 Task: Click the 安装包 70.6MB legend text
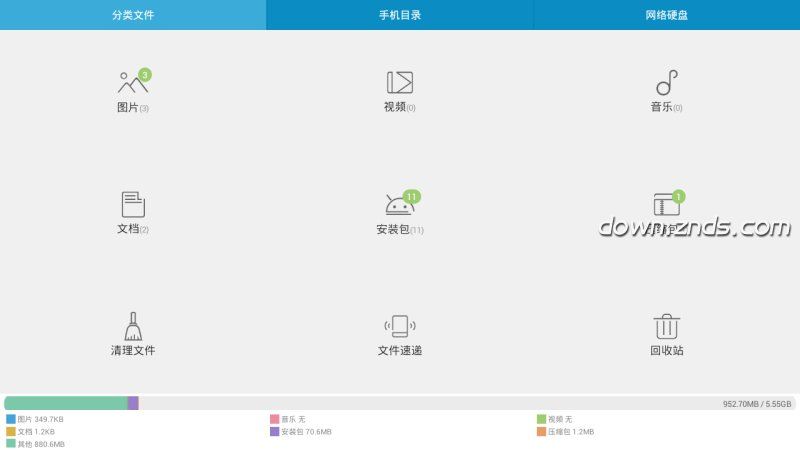click(306, 432)
